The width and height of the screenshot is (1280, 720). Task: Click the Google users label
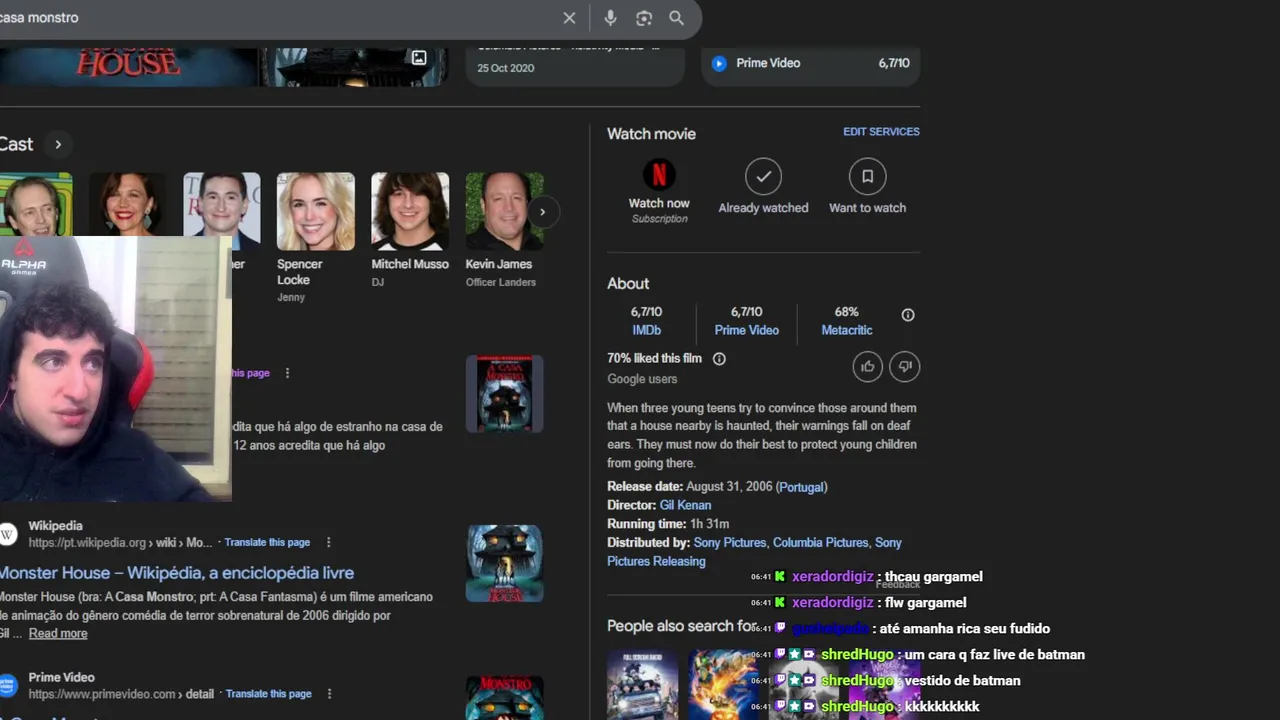[x=642, y=379]
